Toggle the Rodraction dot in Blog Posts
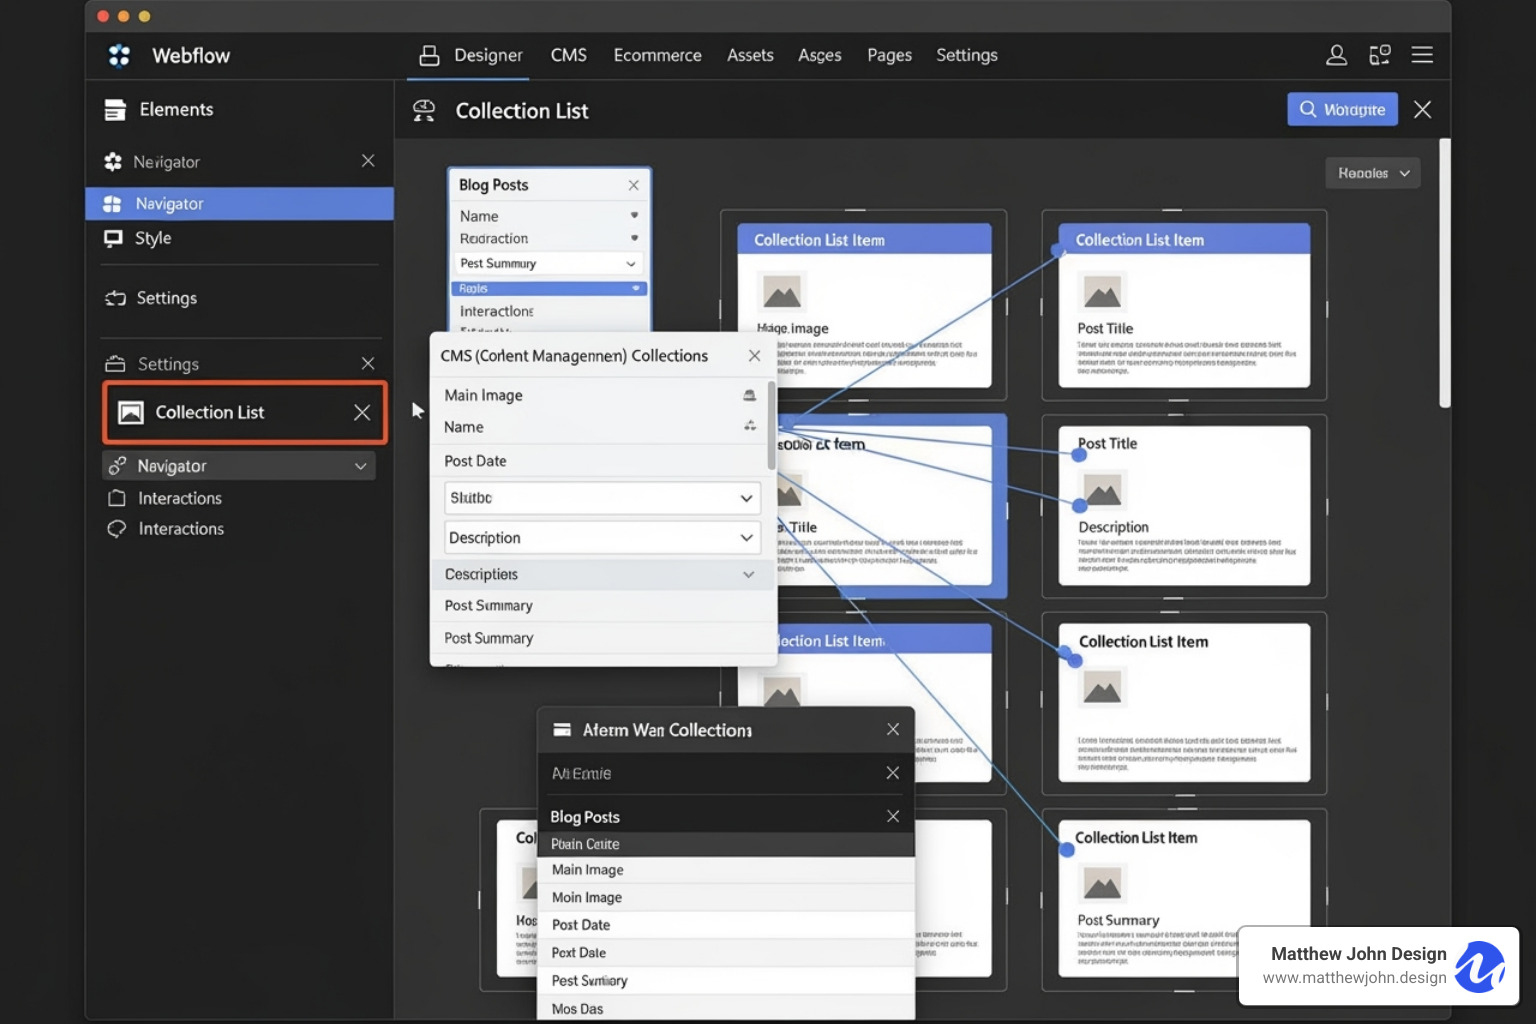This screenshot has height=1024, width=1536. (634, 238)
